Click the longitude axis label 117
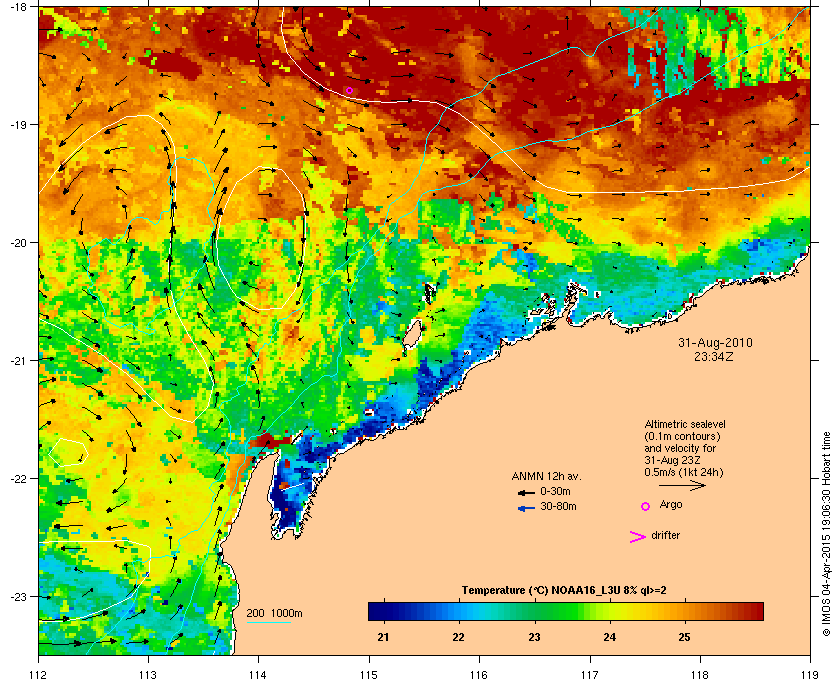Image resolution: width=840 pixels, height=680 pixels. [x=590, y=674]
